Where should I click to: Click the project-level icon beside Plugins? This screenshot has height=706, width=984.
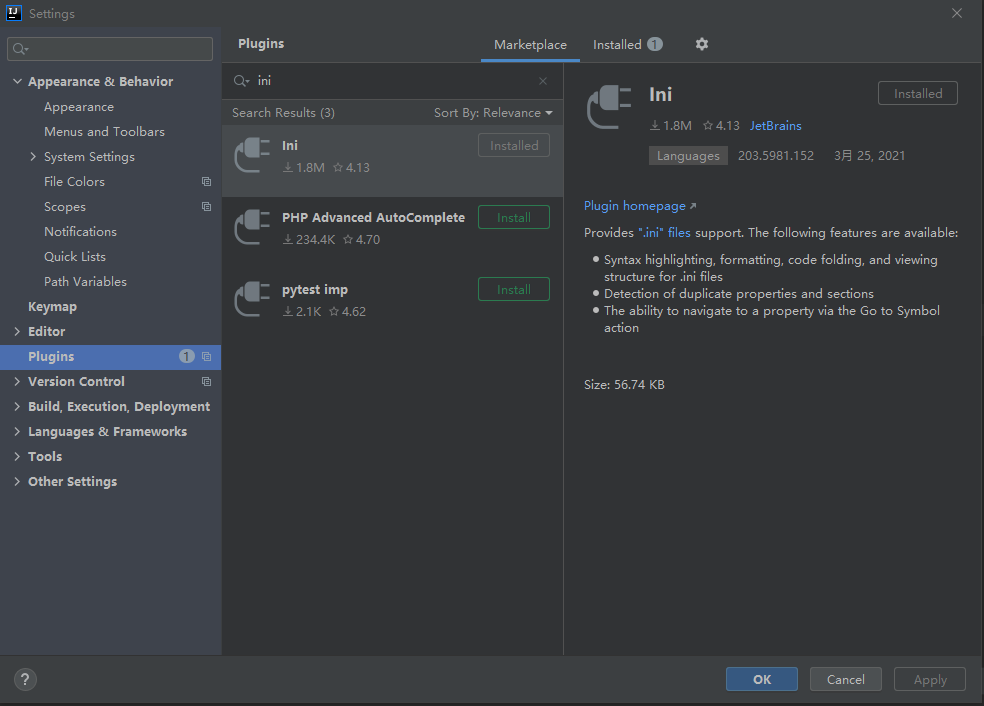(x=206, y=356)
